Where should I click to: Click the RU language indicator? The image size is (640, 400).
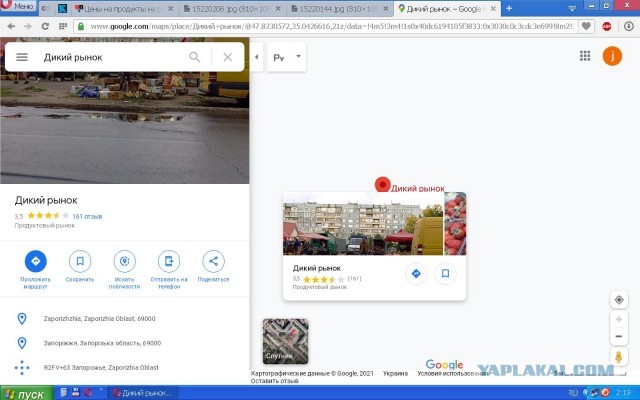(573, 393)
